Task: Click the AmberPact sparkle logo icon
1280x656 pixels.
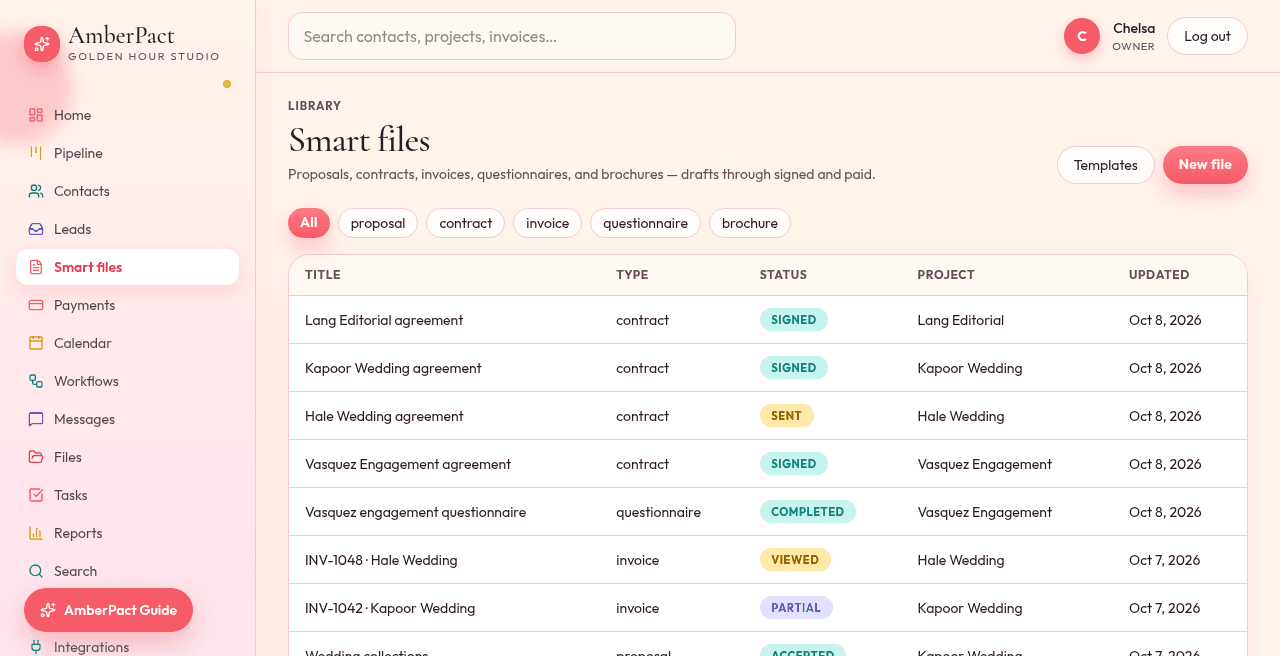Action: [x=42, y=44]
